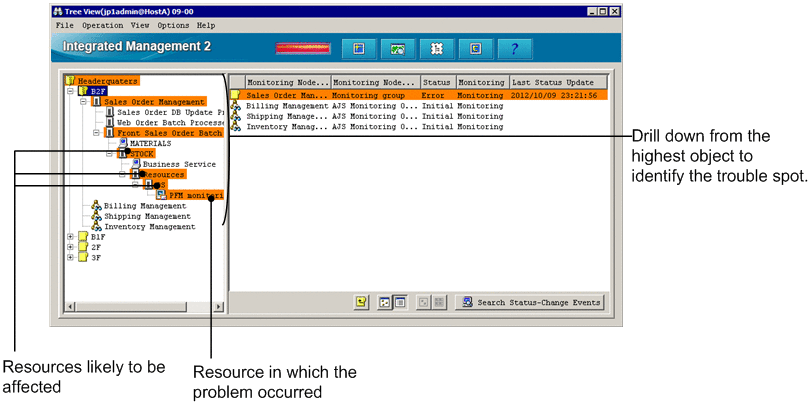The height and width of the screenshot is (406, 812).
Task: Sort by the Monitoring column header
Action: [x=483, y=82]
